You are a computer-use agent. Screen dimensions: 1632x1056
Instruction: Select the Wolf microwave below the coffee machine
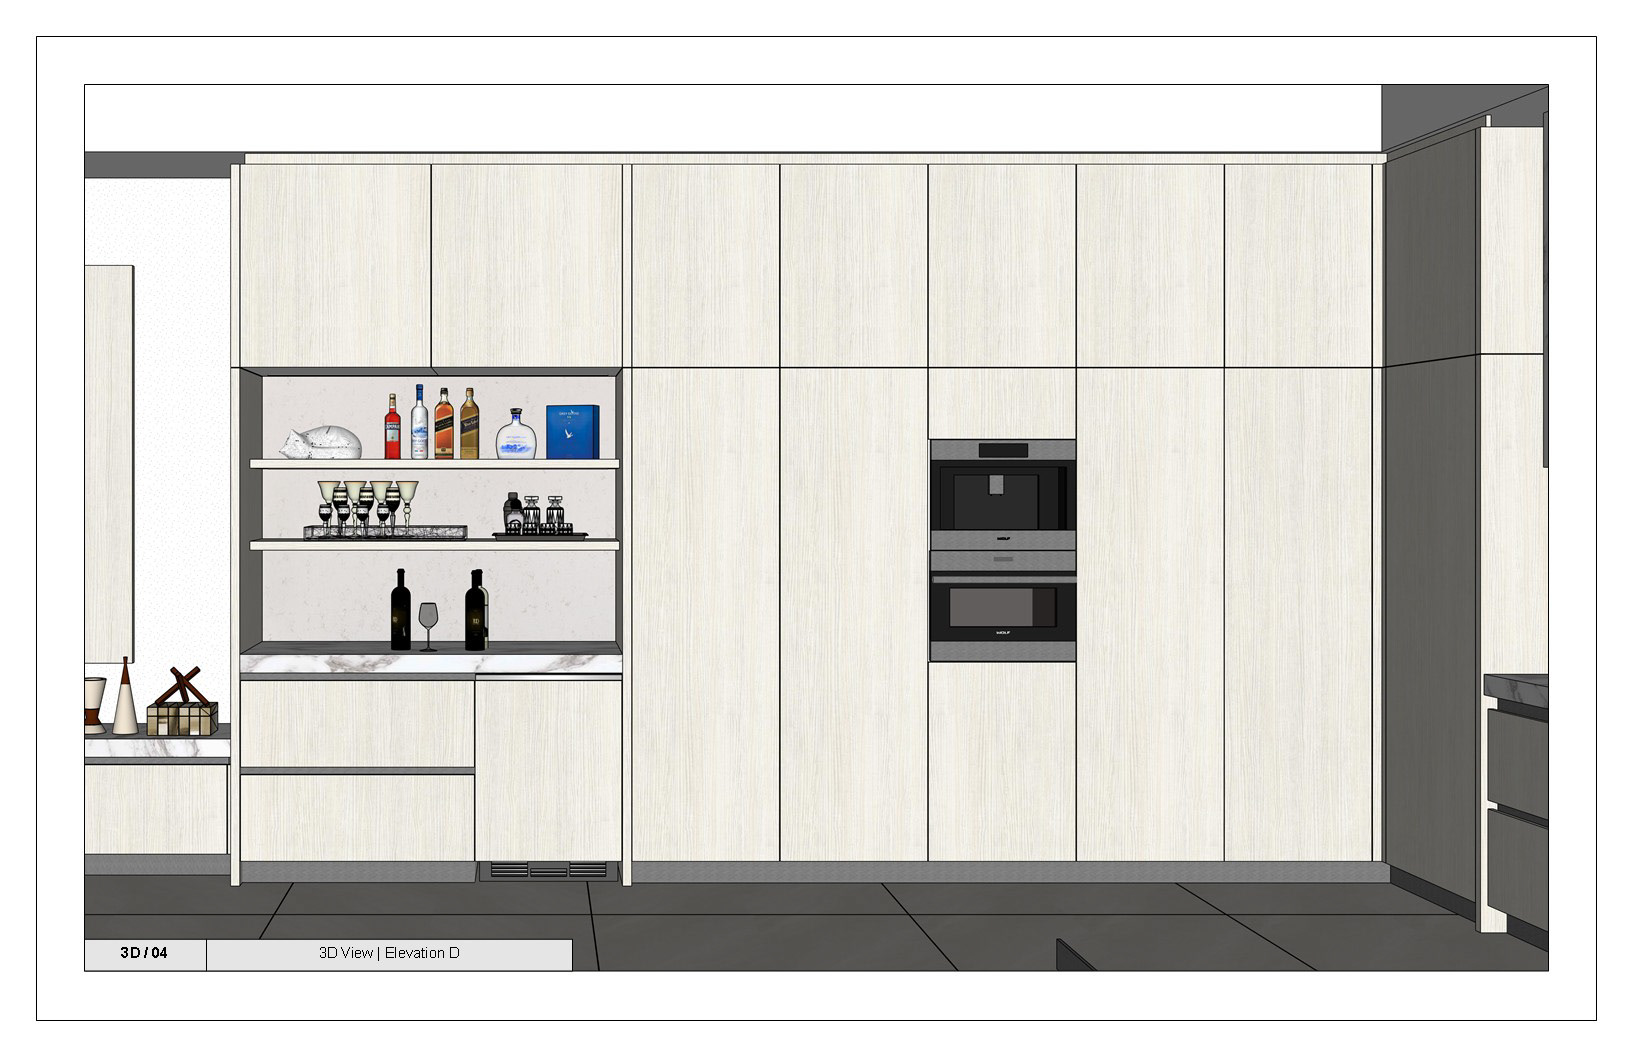tap(1002, 606)
